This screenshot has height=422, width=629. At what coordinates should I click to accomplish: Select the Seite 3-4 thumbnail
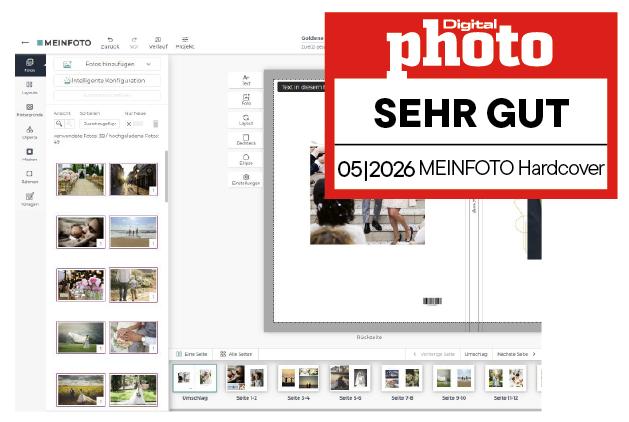(x=298, y=377)
